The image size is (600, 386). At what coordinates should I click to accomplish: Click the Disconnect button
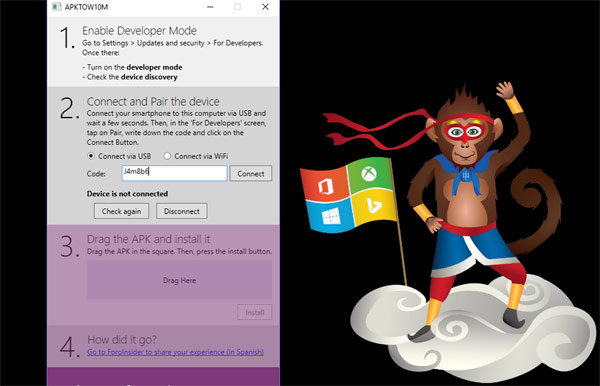[x=181, y=211]
